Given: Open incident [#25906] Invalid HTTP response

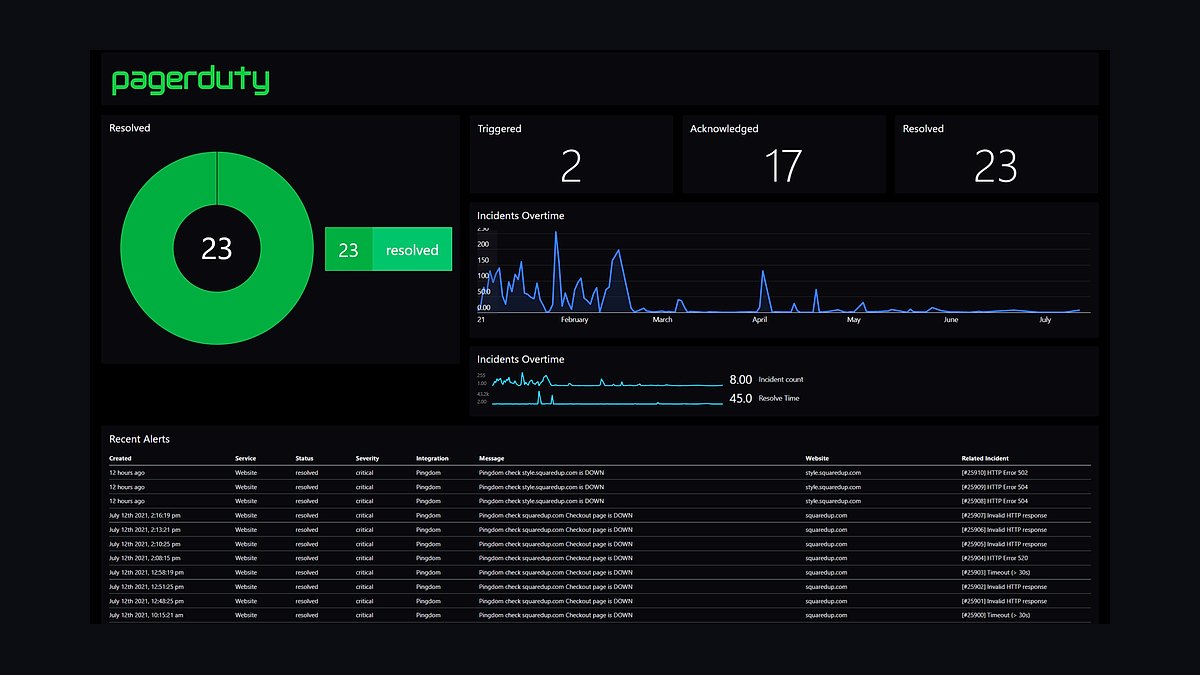Looking at the screenshot, I should point(1004,530).
